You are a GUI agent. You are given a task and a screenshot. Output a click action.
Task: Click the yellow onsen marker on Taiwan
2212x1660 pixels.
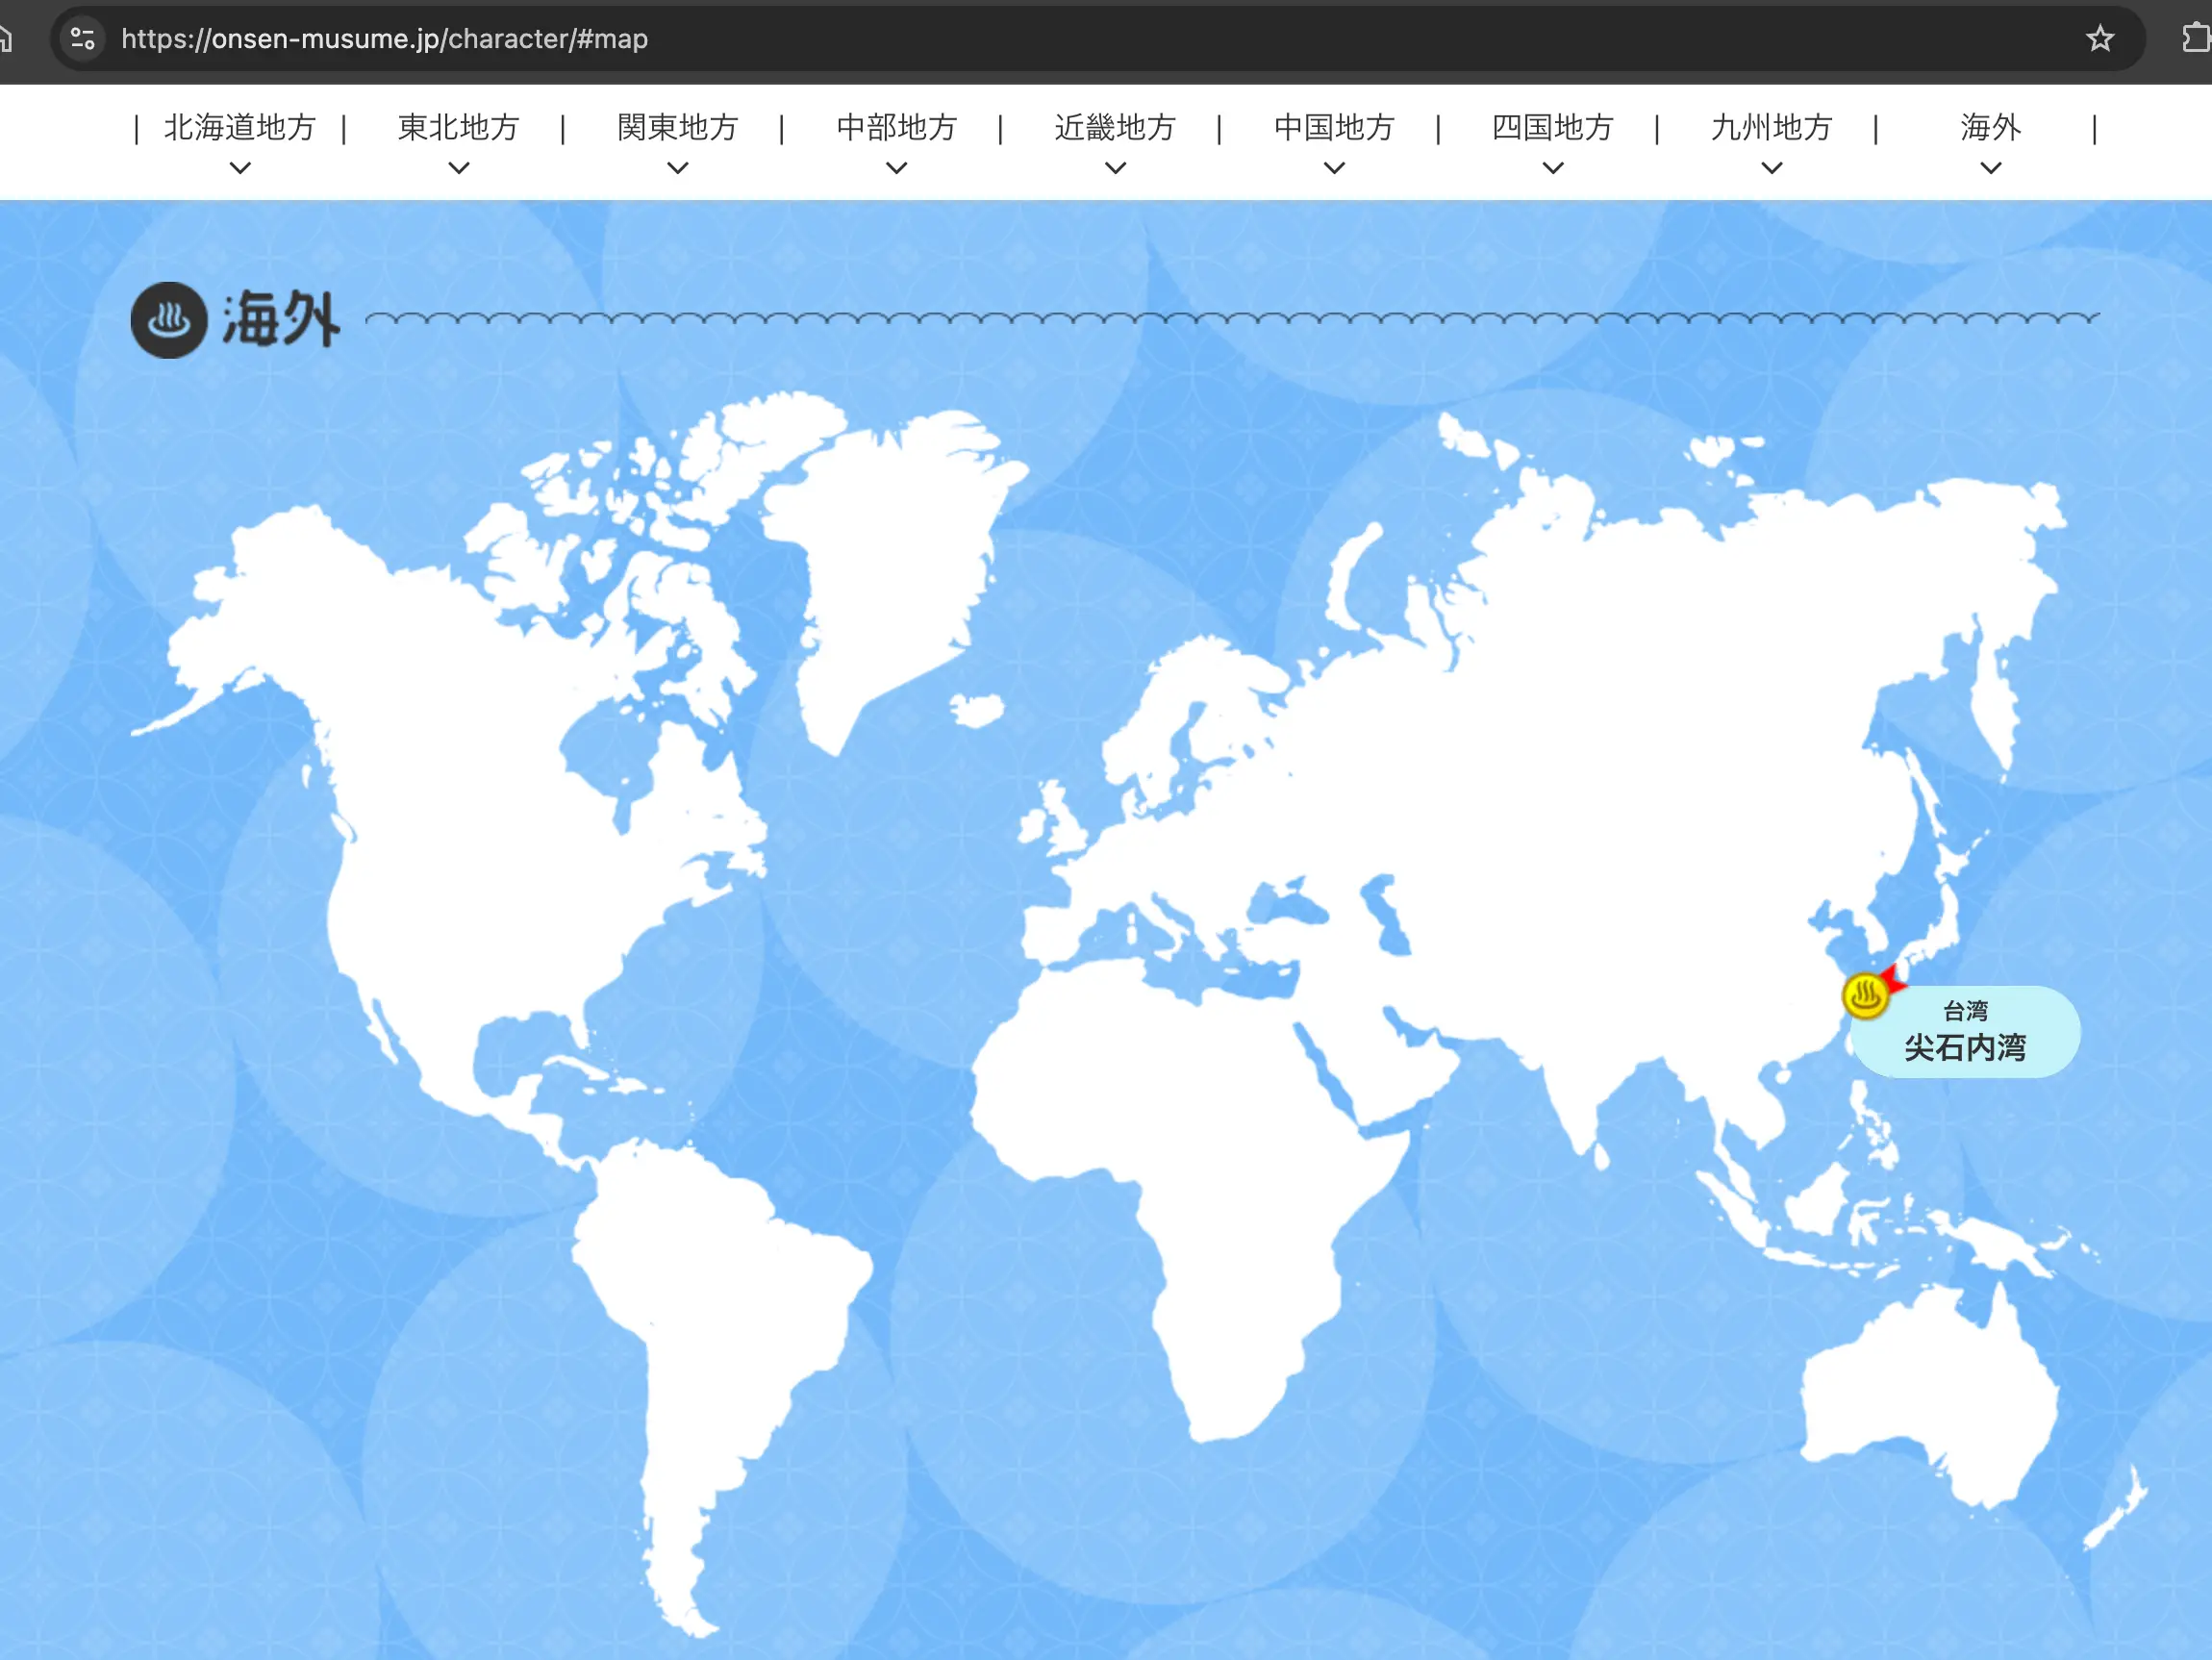[1864, 995]
